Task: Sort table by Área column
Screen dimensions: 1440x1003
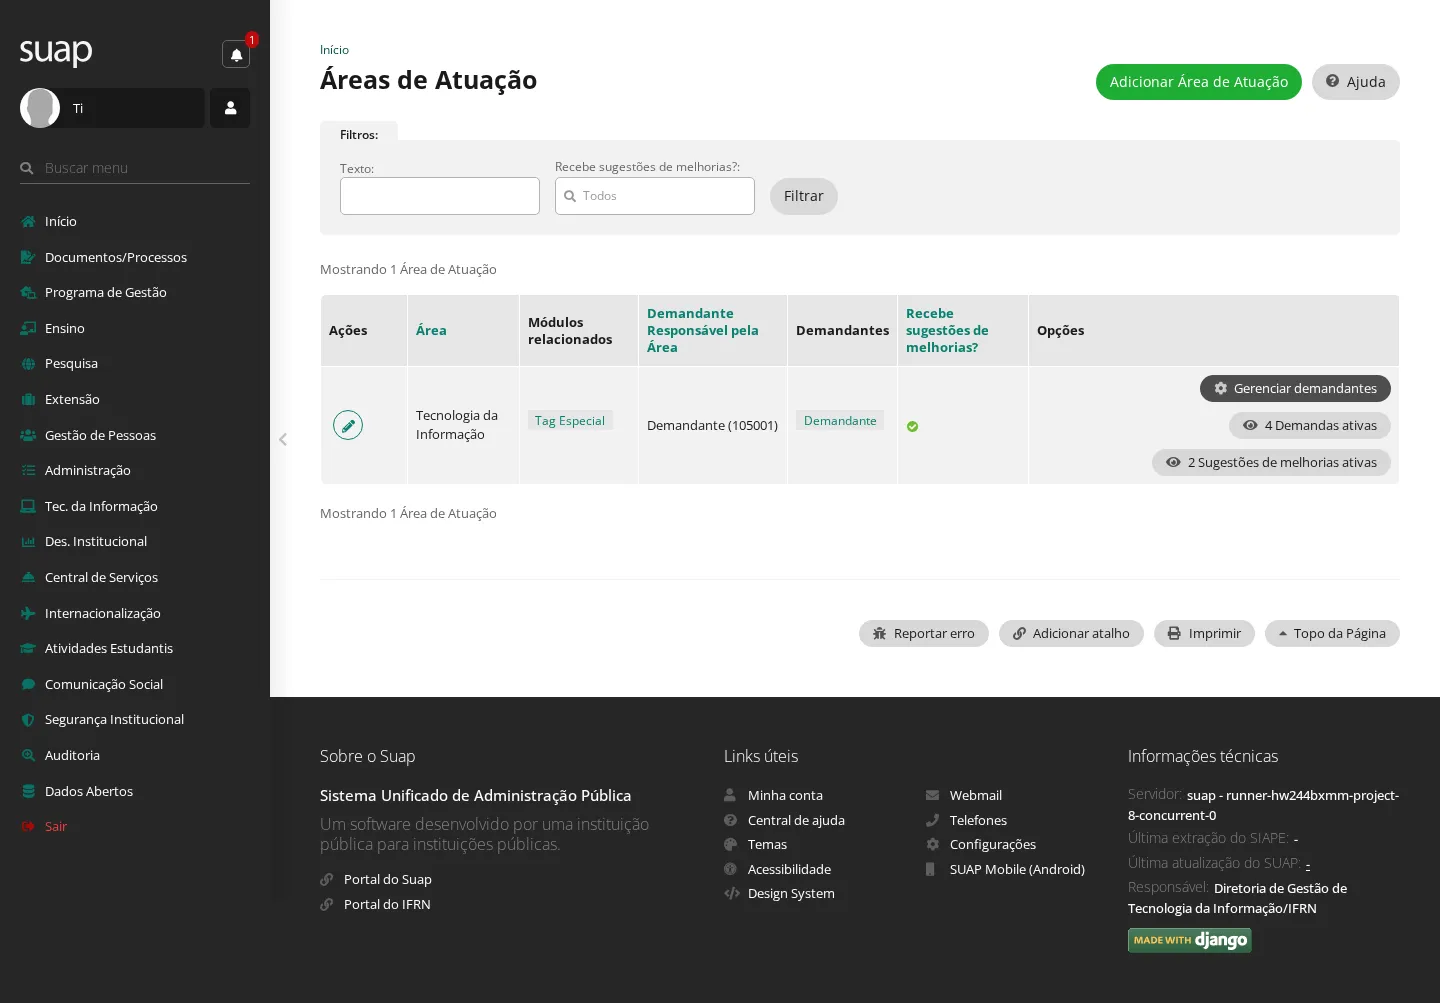Action: (x=431, y=330)
